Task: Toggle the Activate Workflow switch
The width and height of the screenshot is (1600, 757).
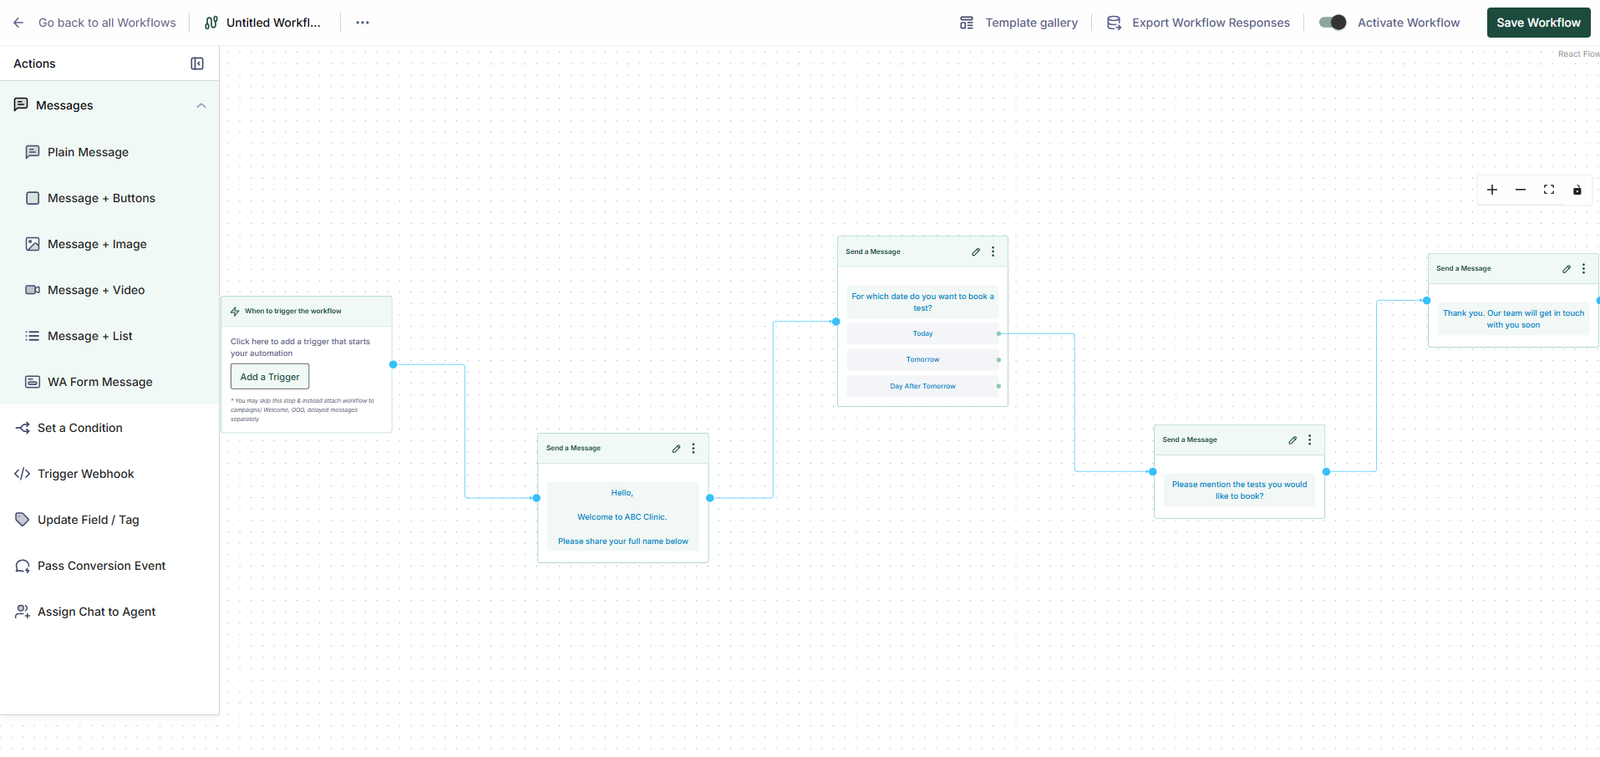Action: [1332, 23]
